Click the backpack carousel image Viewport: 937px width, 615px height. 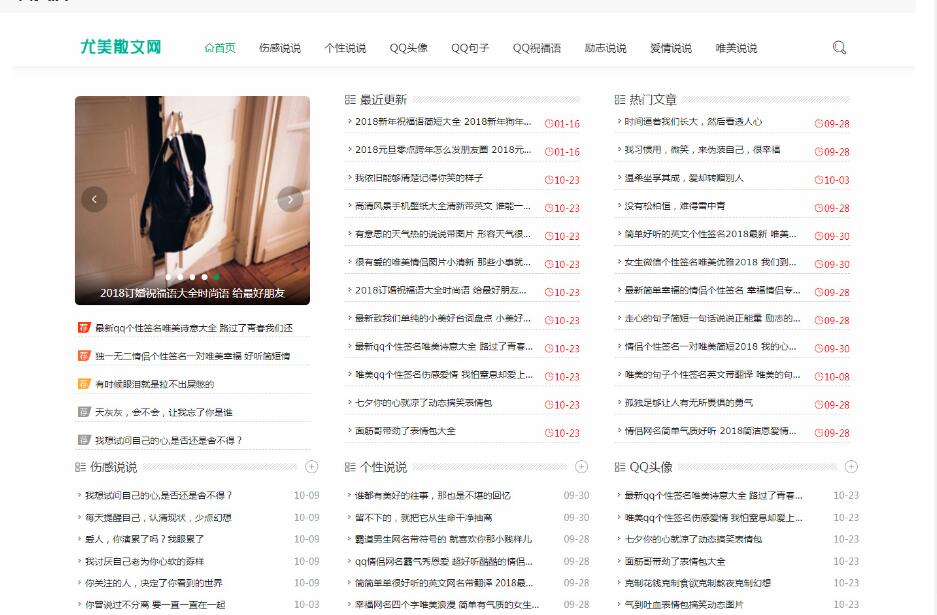click(x=192, y=180)
